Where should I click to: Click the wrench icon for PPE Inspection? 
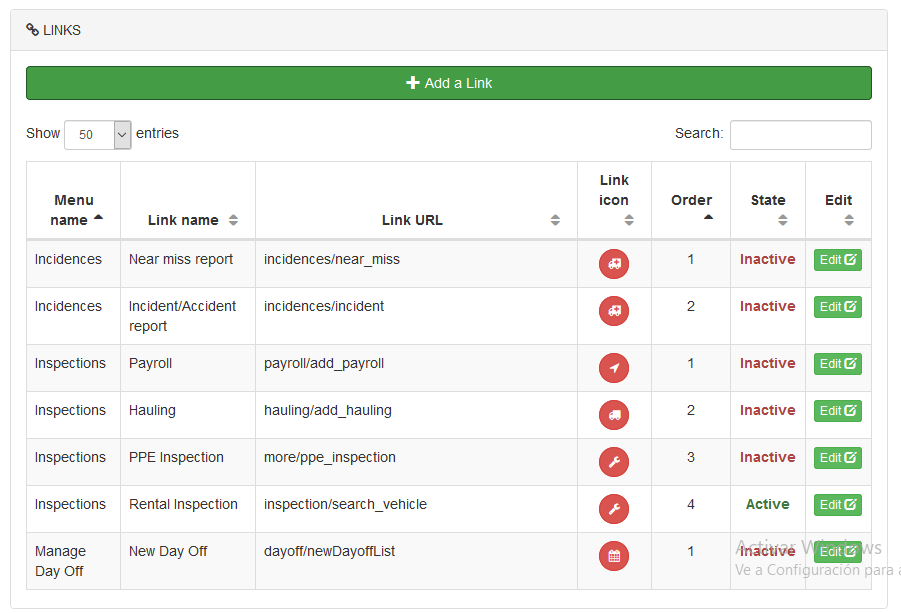[614, 462]
